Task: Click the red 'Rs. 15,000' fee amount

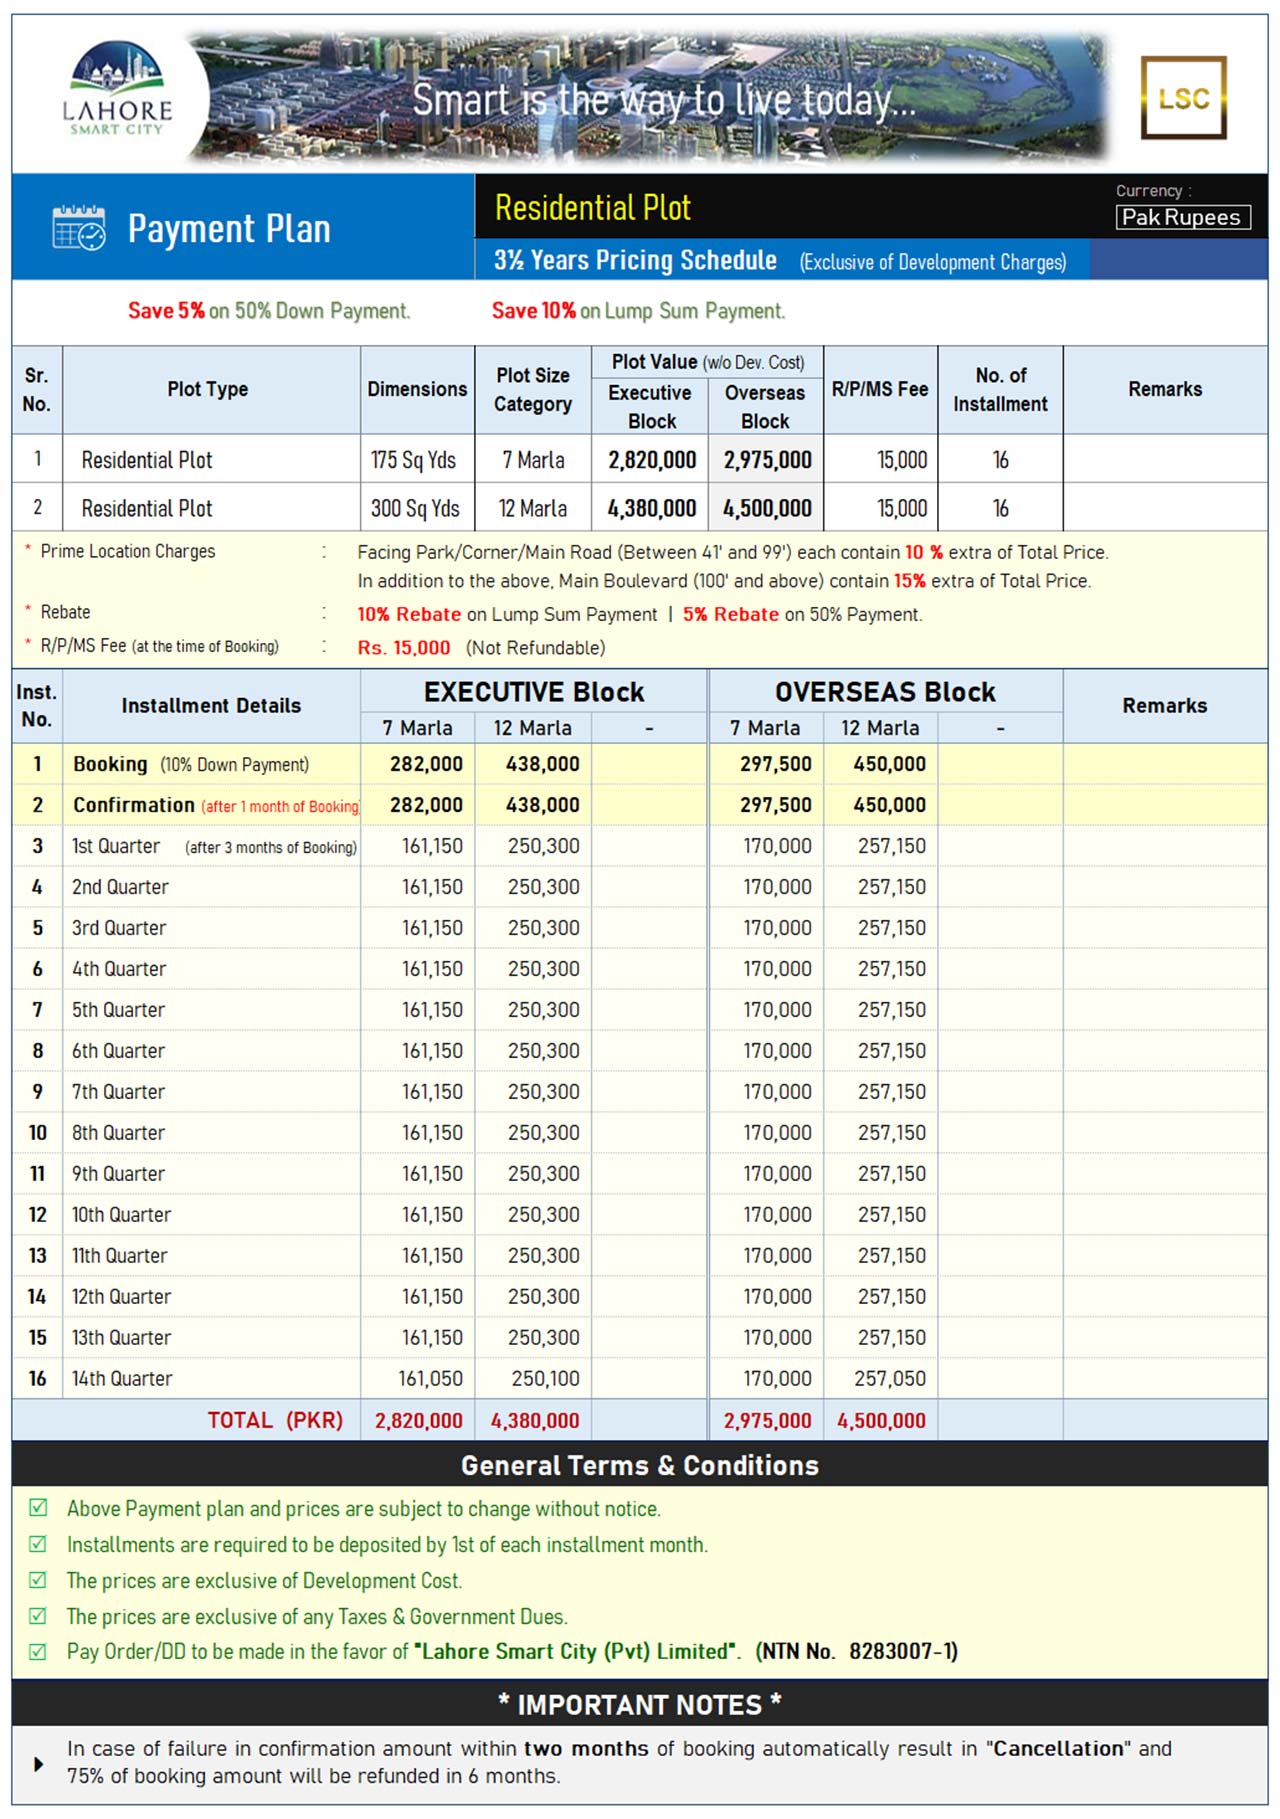Action: point(404,647)
